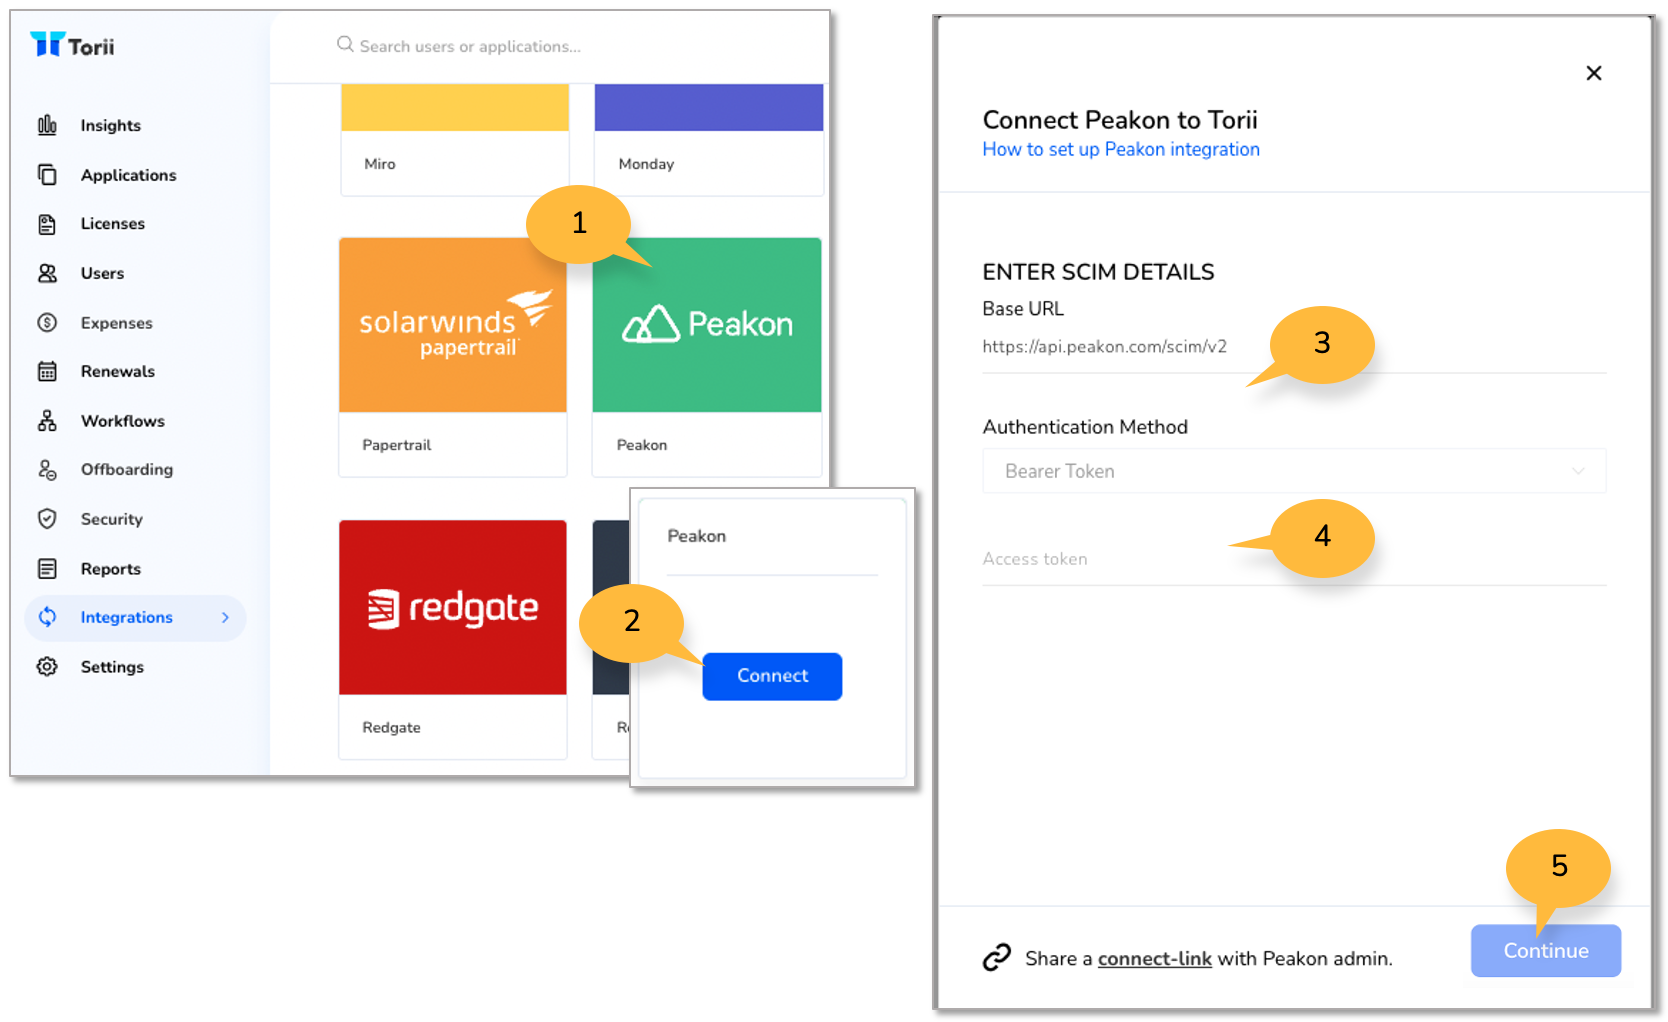Screen dimensions: 1668x1022
Task: Select the Peakon application tile
Action: coord(707,325)
